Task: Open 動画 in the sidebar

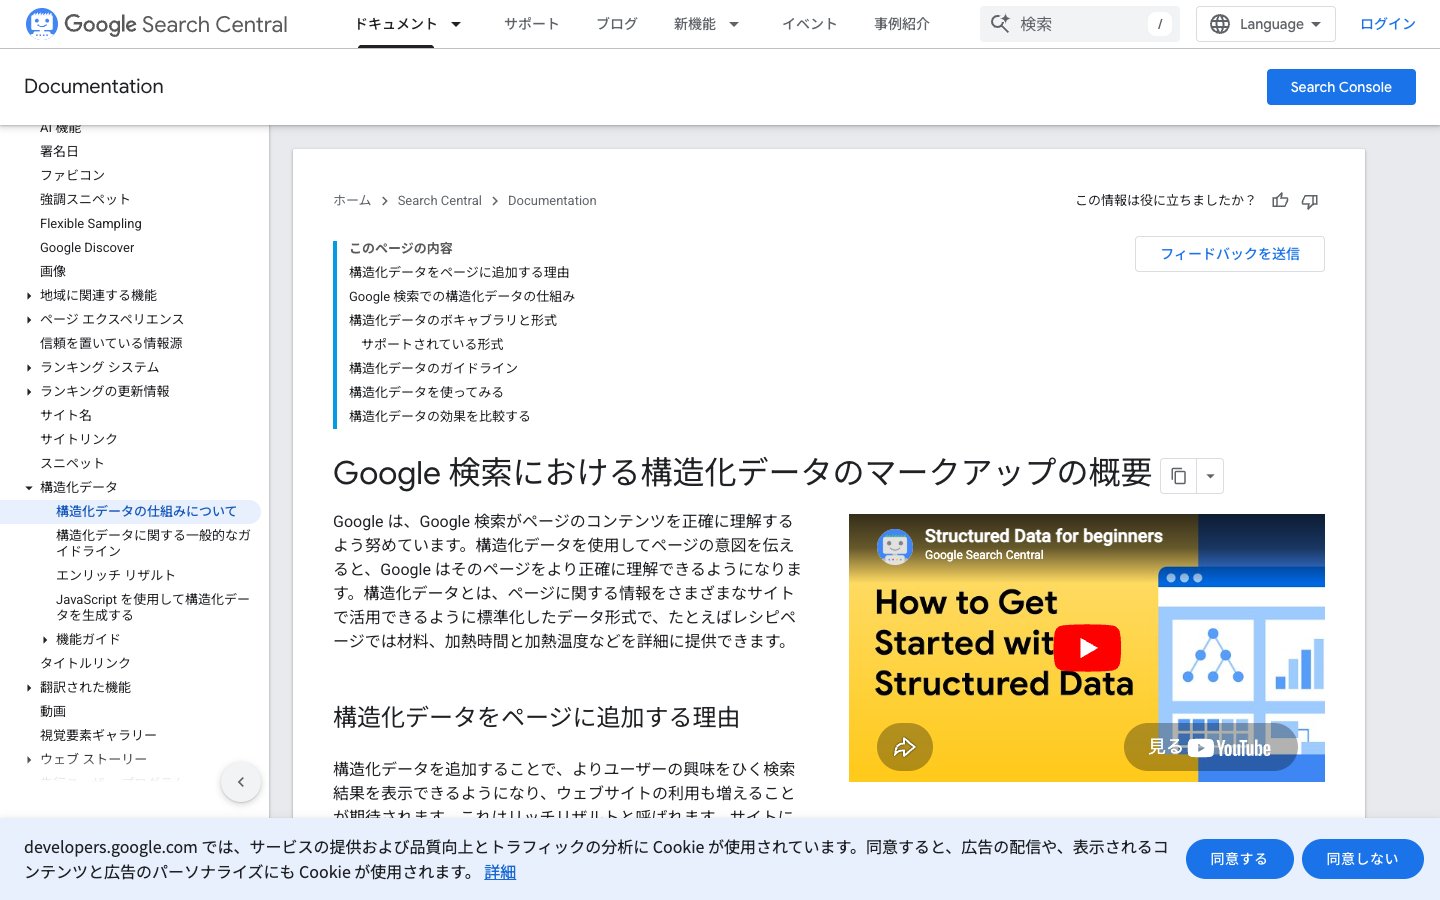Action: point(53,711)
